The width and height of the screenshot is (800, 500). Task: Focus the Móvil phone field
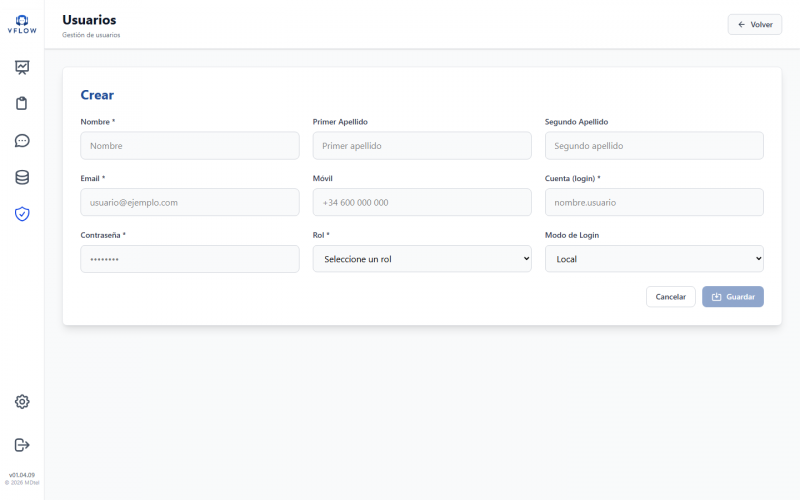422,203
